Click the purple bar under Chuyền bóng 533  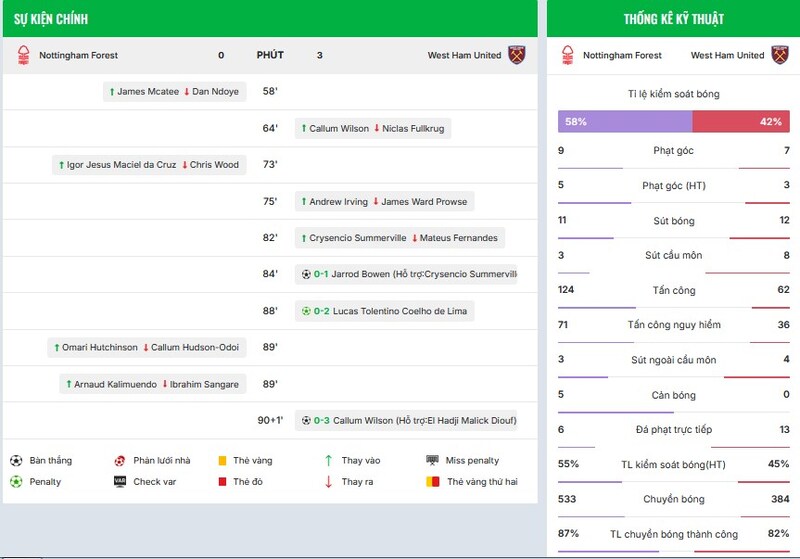tap(591, 517)
